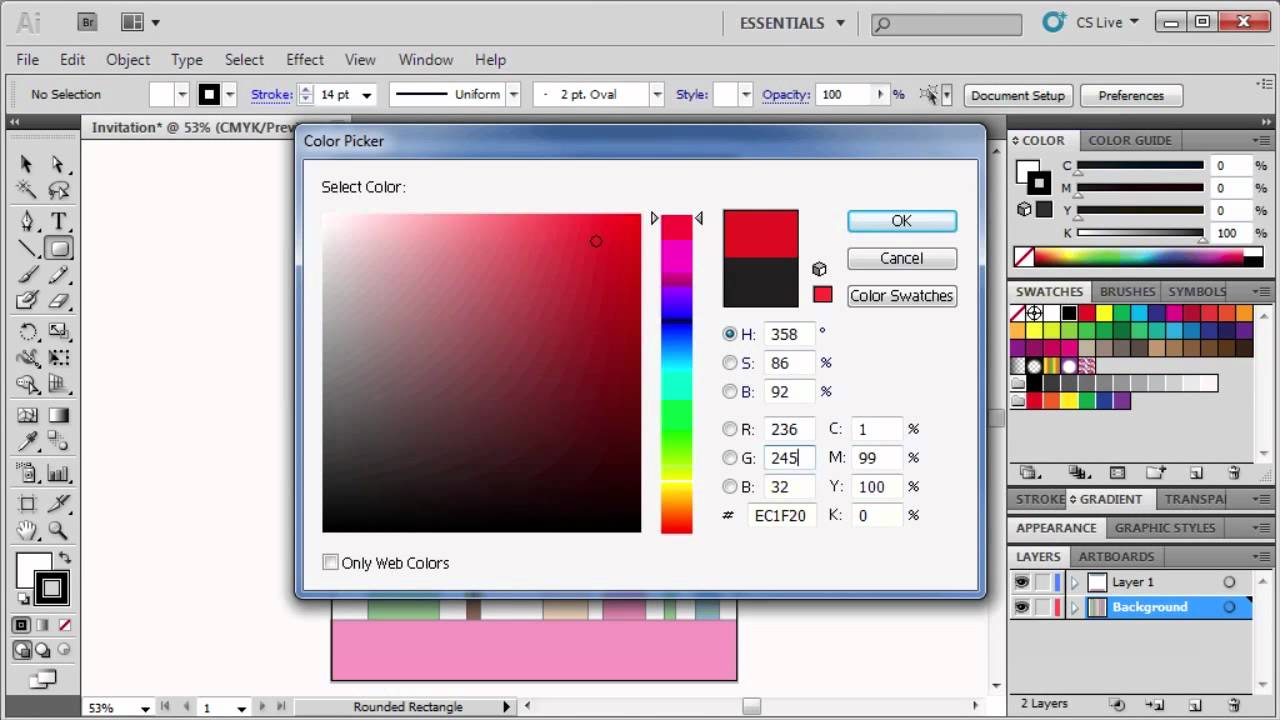
Task: Select the Artboard tool
Action: click(27, 504)
